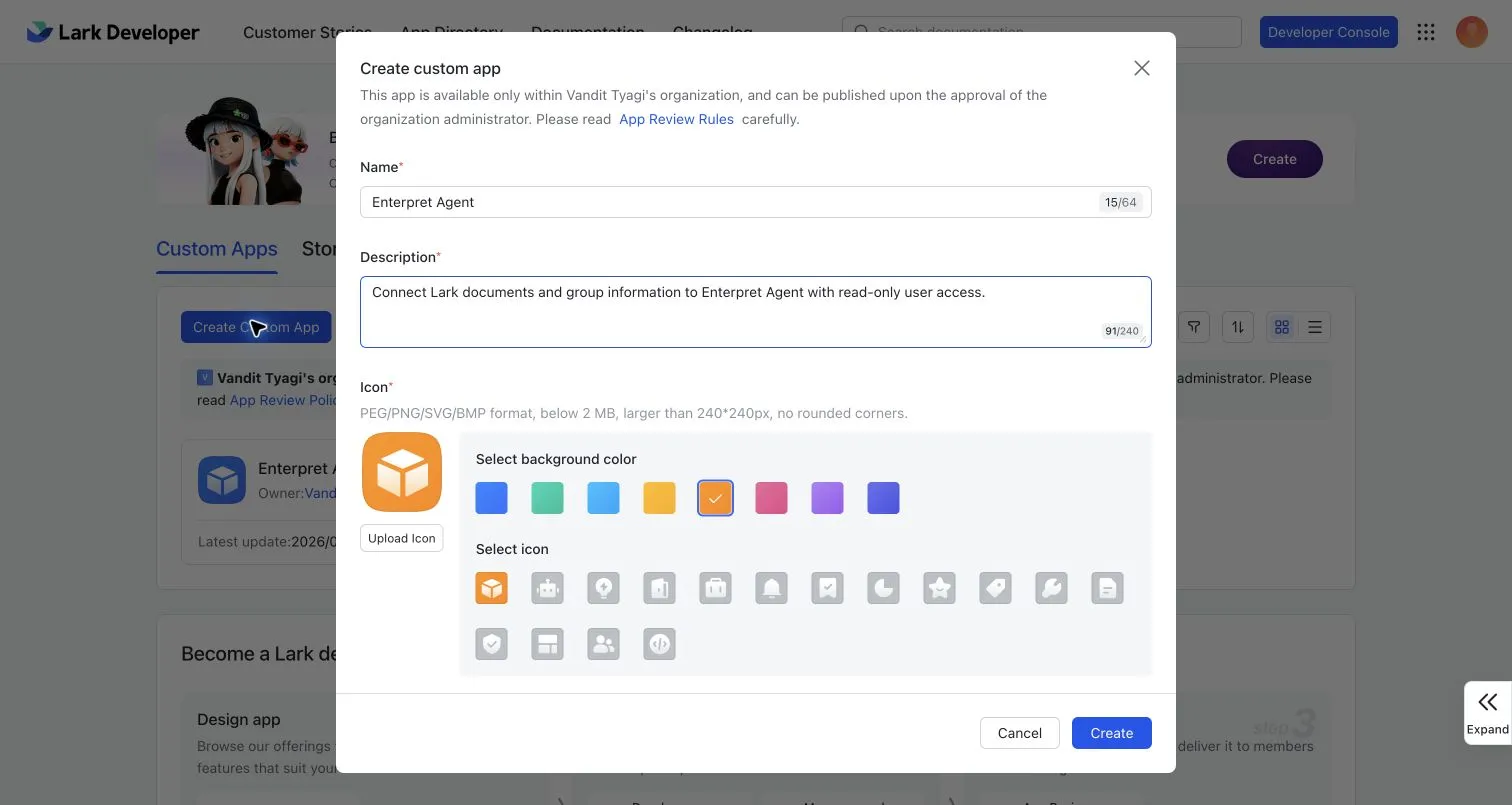Open the Developer Console behind the dialog
The height and width of the screenshot is (805, 1512).
(1329, 32)
